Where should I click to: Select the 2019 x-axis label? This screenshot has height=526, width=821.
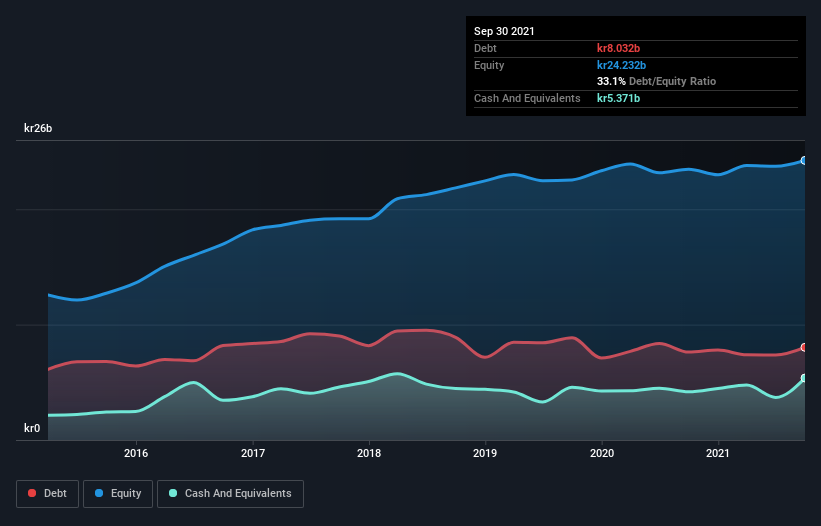pos(485,454)
